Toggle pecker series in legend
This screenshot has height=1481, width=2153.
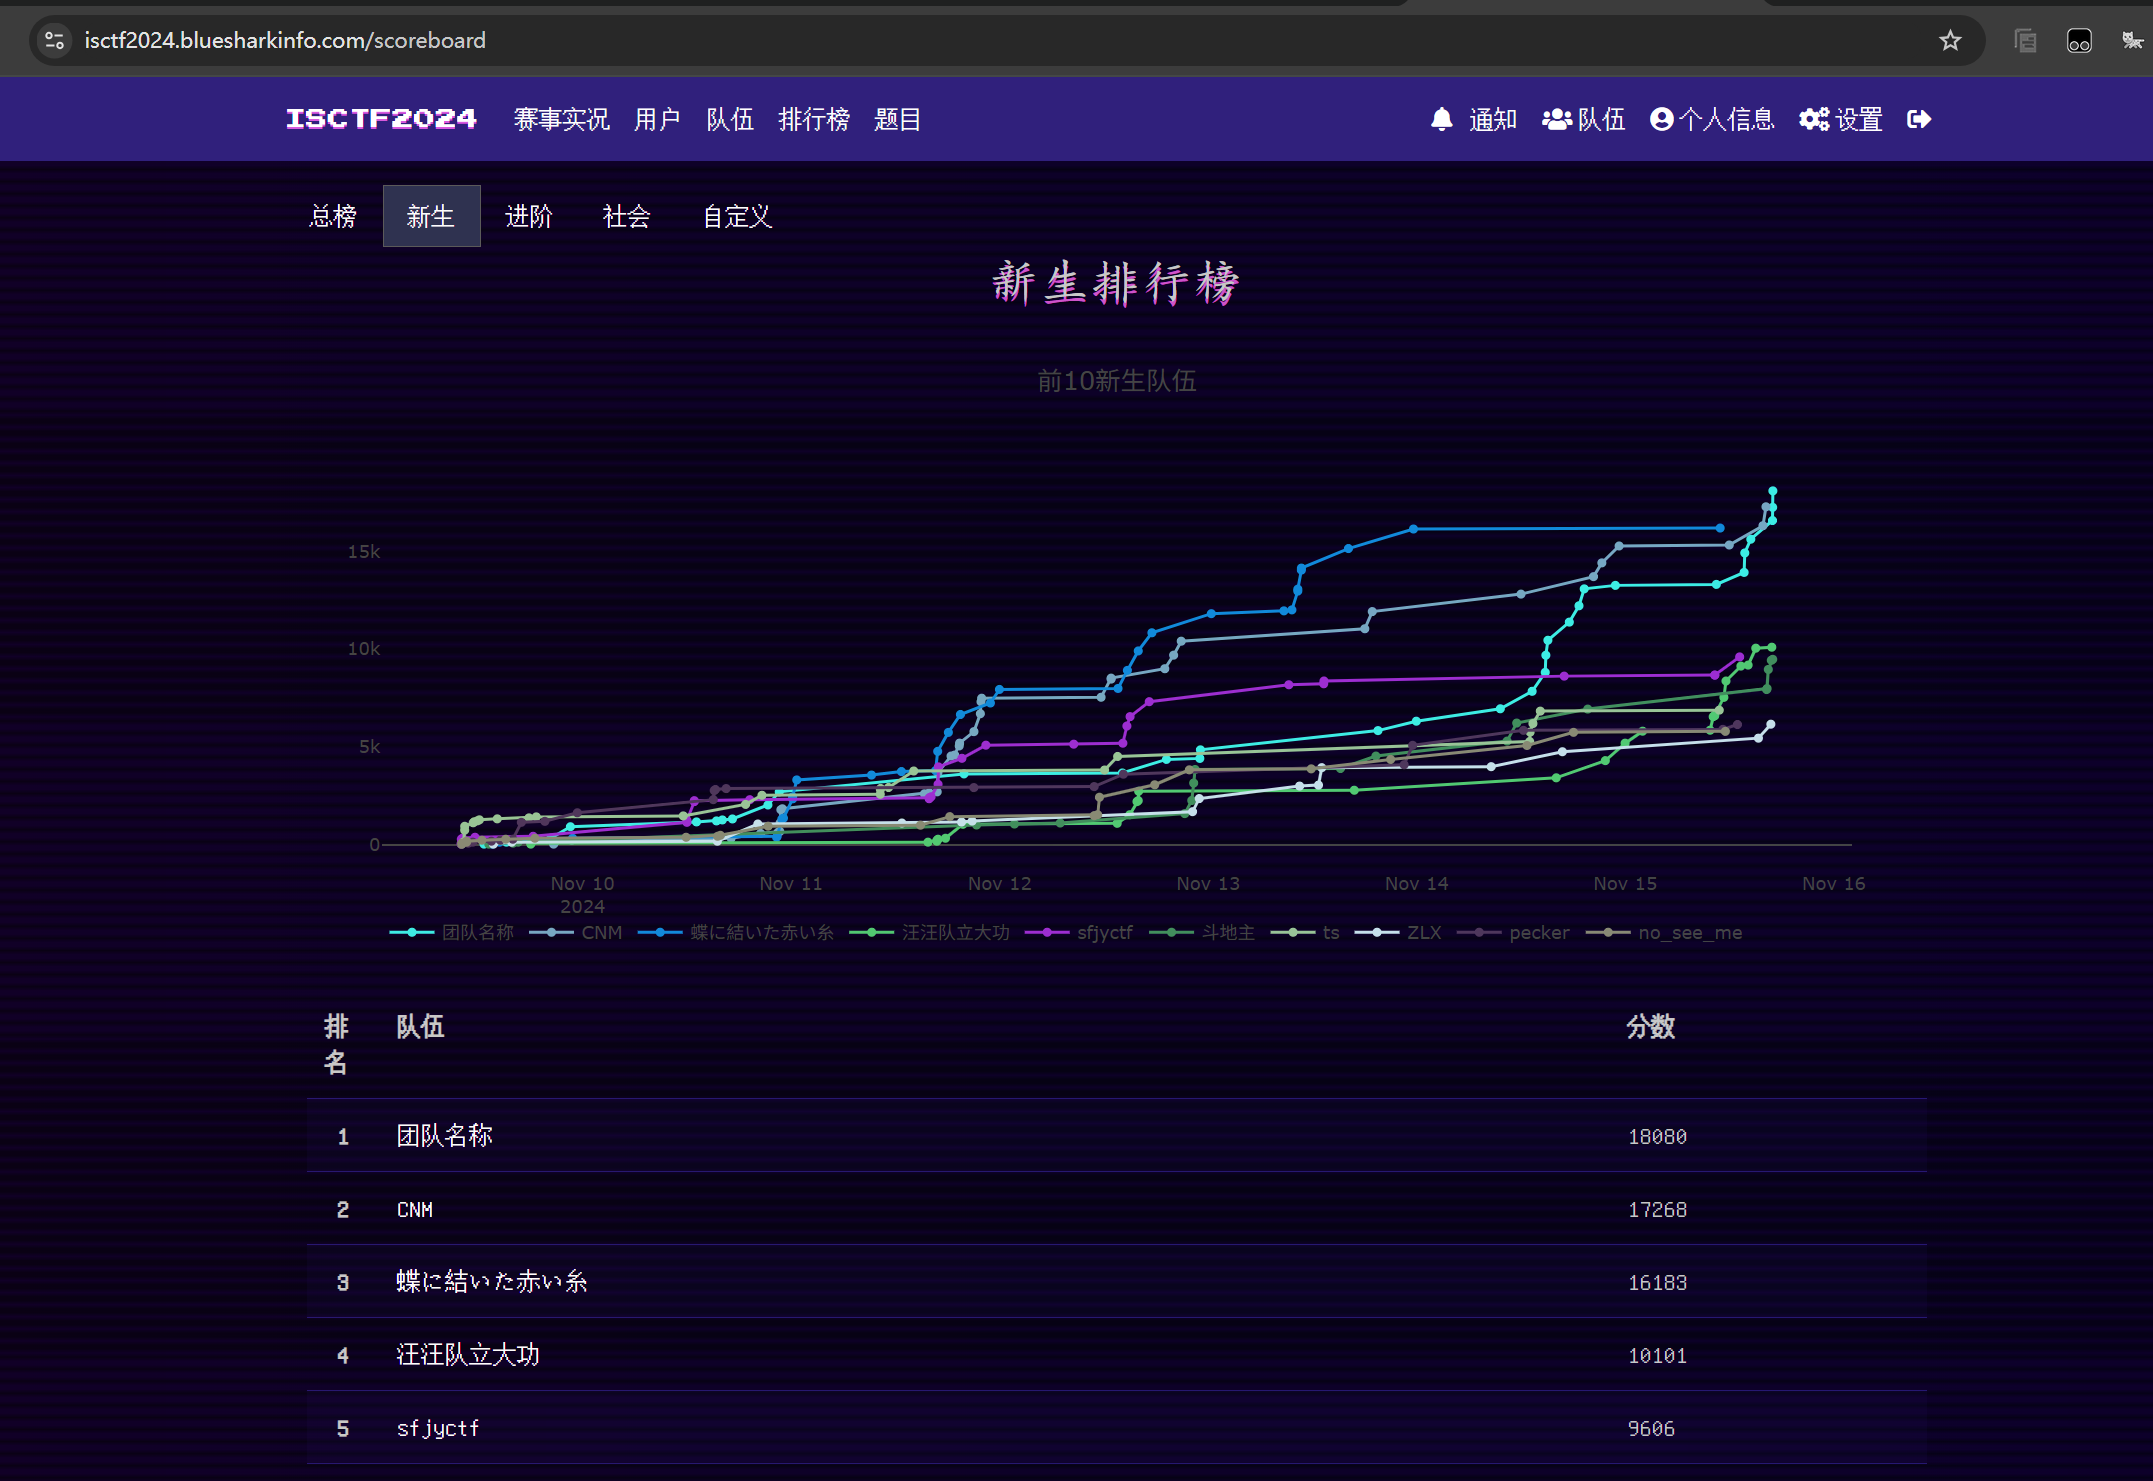(x=1538, y=933)
